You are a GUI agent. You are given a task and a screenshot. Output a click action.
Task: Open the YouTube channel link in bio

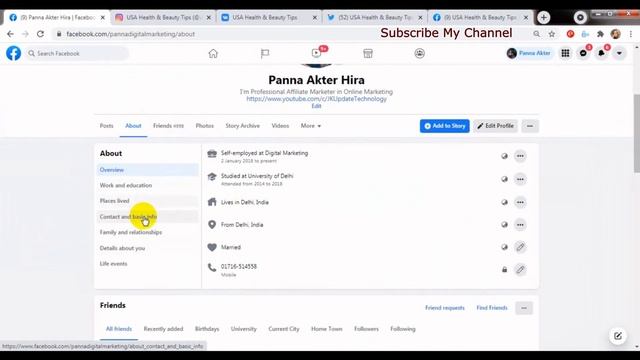[x=316, y=99]
